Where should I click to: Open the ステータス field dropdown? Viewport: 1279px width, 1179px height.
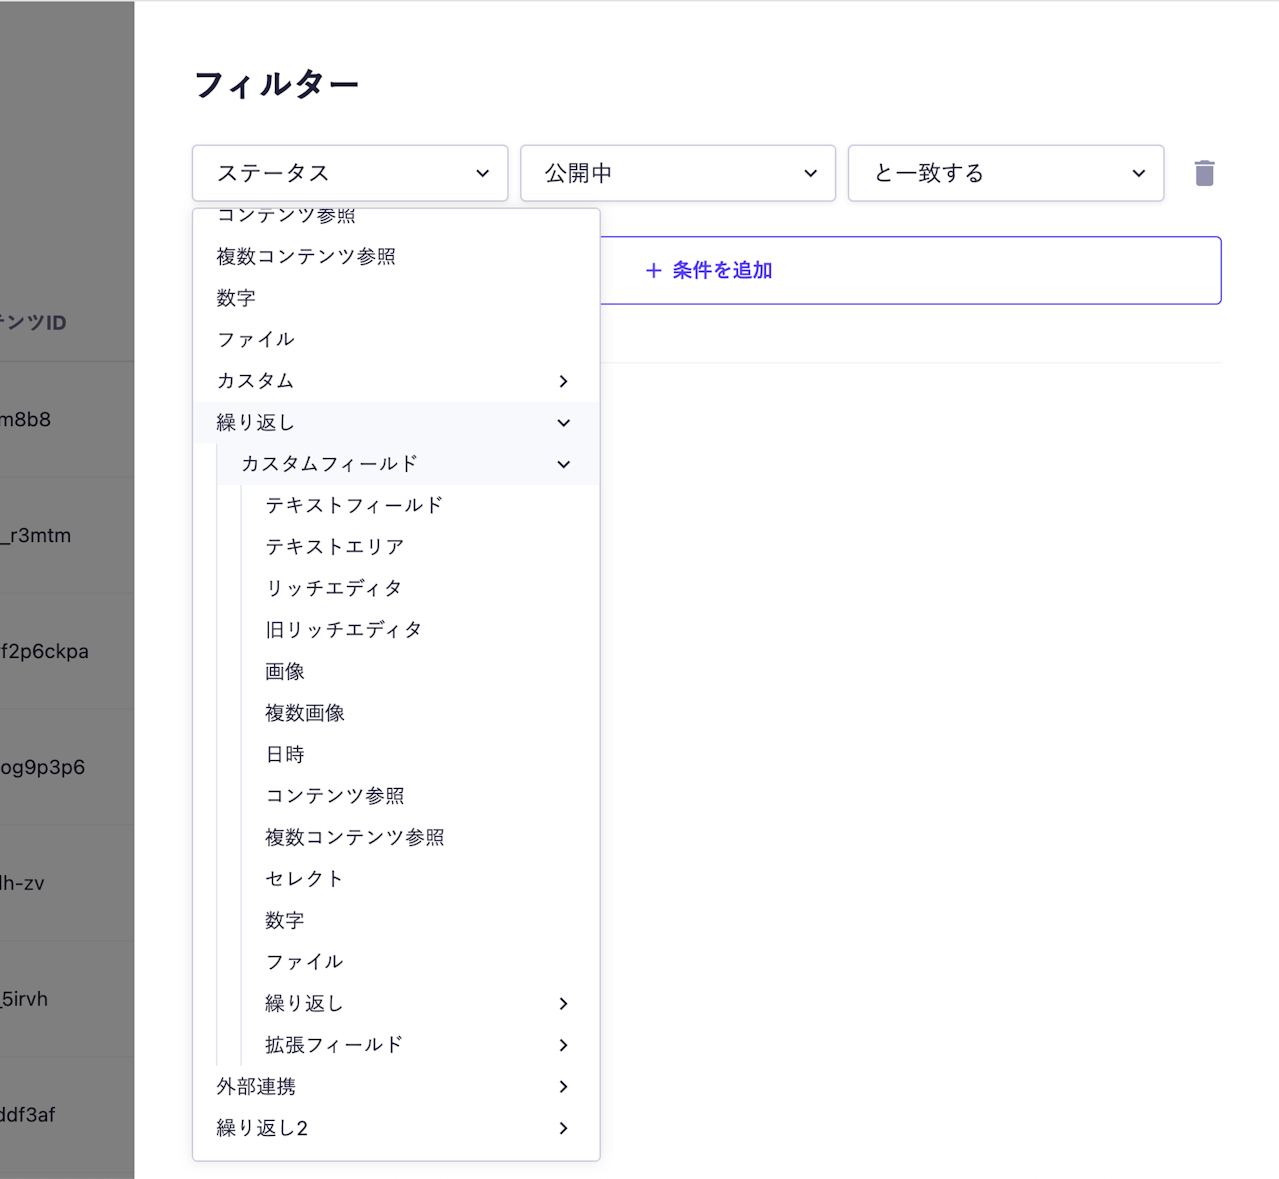[x=349, y=173]
